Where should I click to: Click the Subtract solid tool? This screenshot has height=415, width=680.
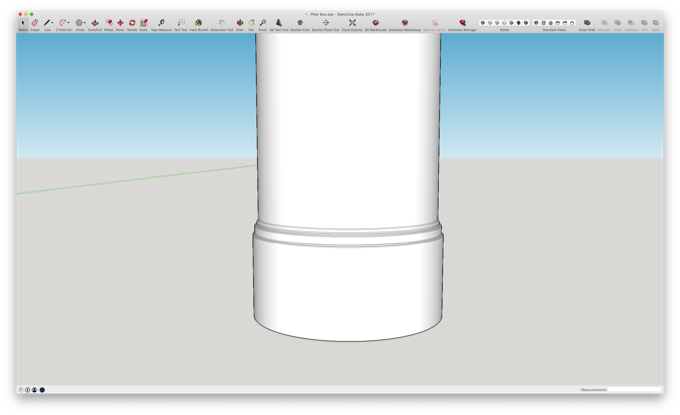[x=631, y=23]
